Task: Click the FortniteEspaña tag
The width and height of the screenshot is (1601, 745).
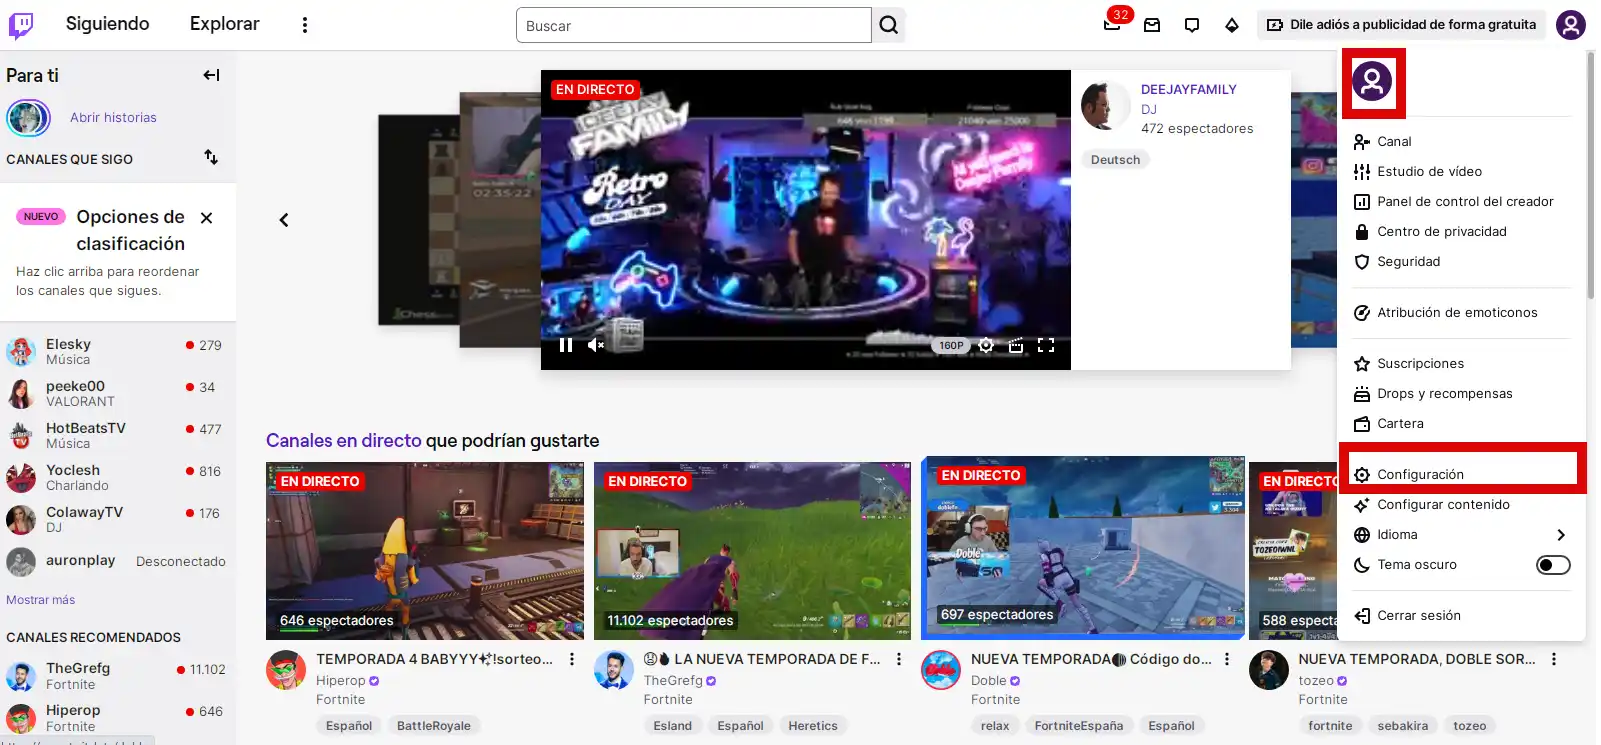Action: coord(1079,726)
